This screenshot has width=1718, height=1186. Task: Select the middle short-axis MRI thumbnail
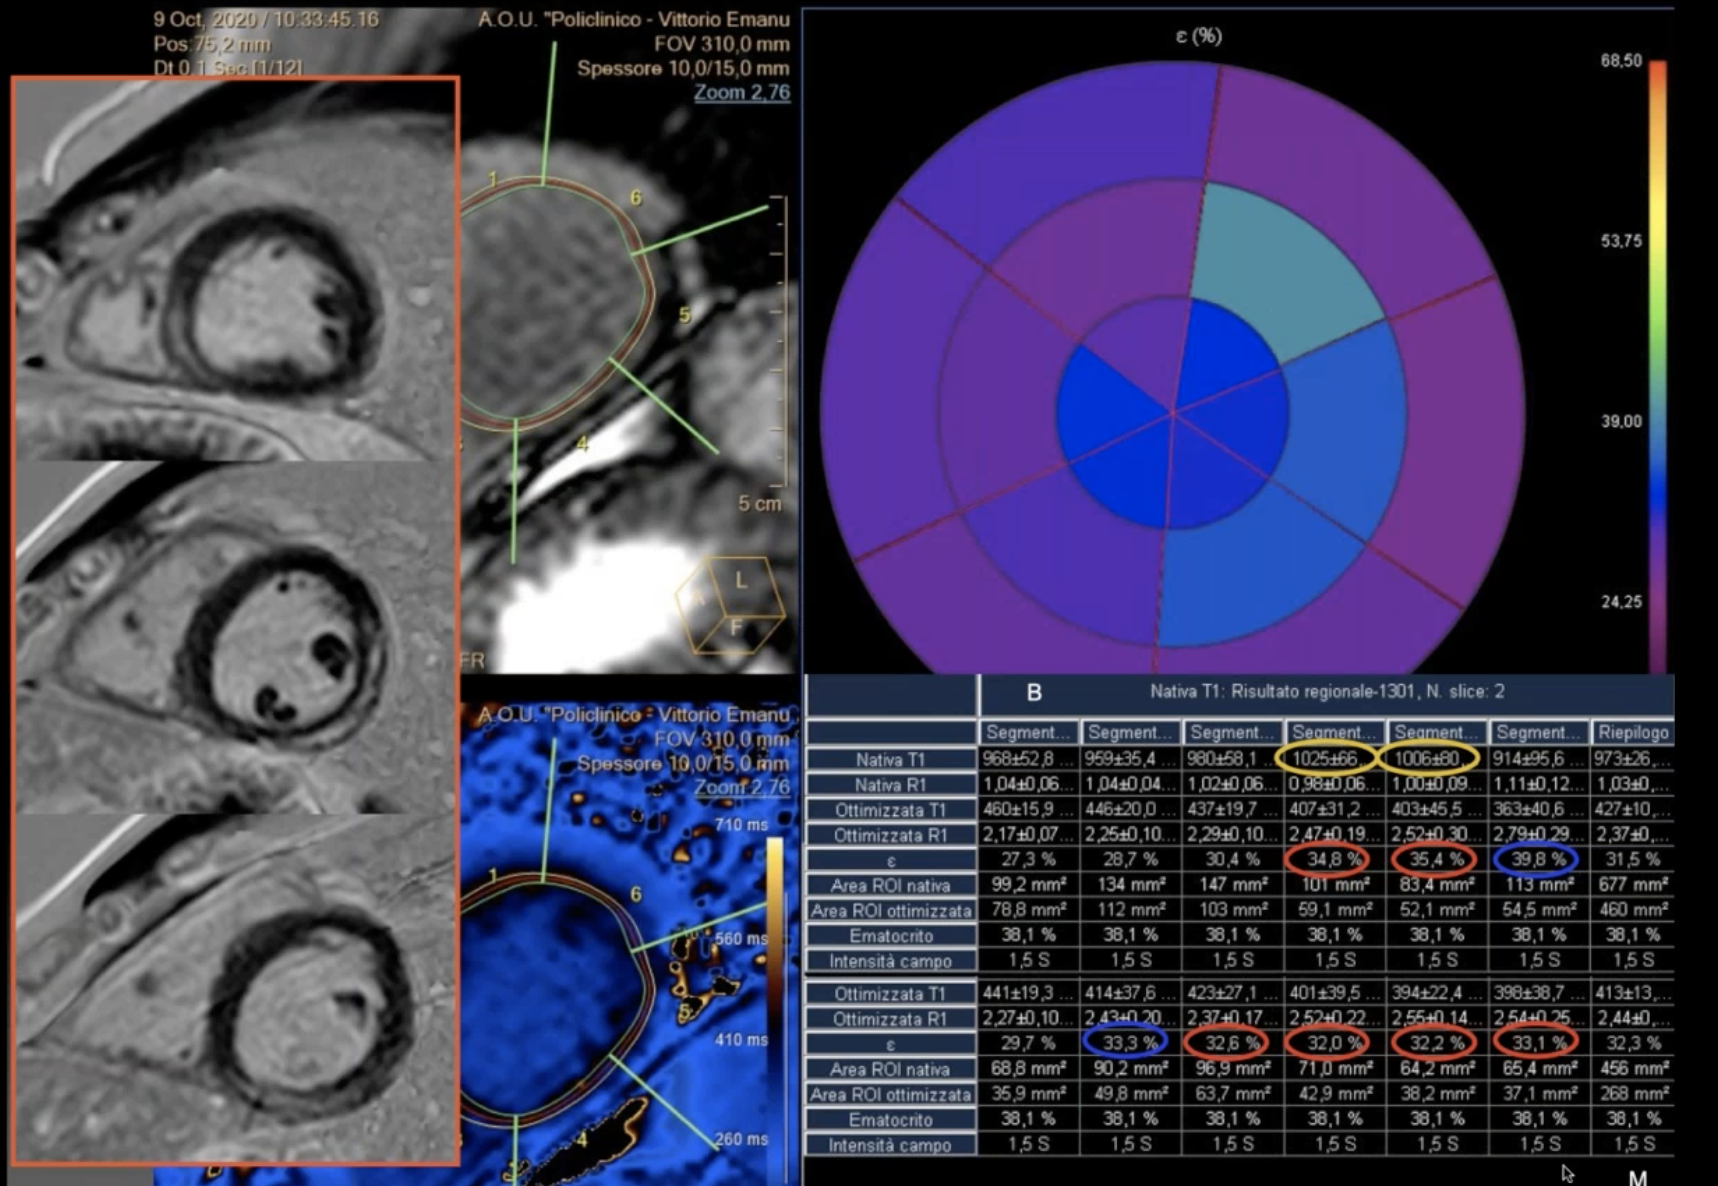235,636
